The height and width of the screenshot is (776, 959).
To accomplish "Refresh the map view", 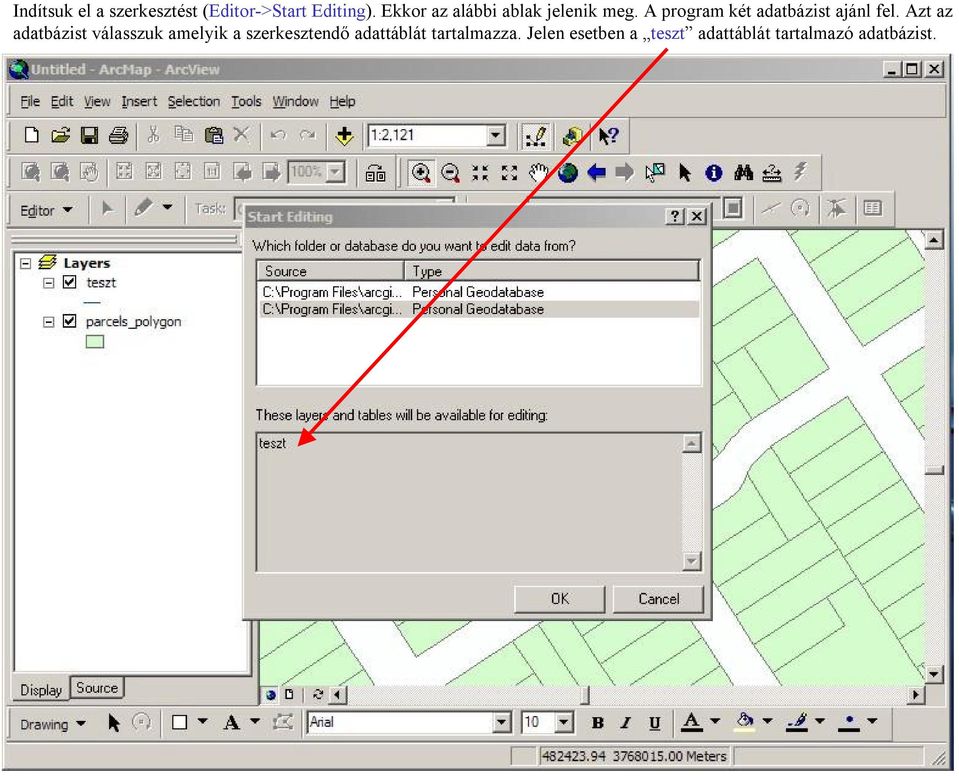I will tap(317, 695).
